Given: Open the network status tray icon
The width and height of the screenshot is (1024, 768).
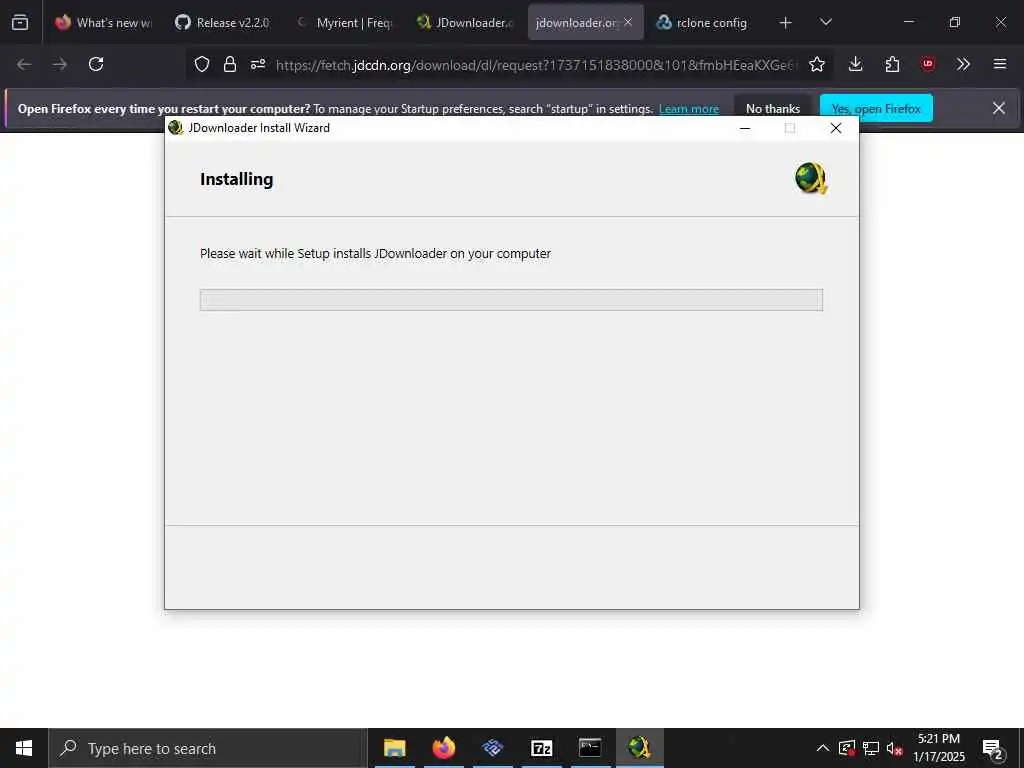Looking at the screenshot, I should [871, 748].
